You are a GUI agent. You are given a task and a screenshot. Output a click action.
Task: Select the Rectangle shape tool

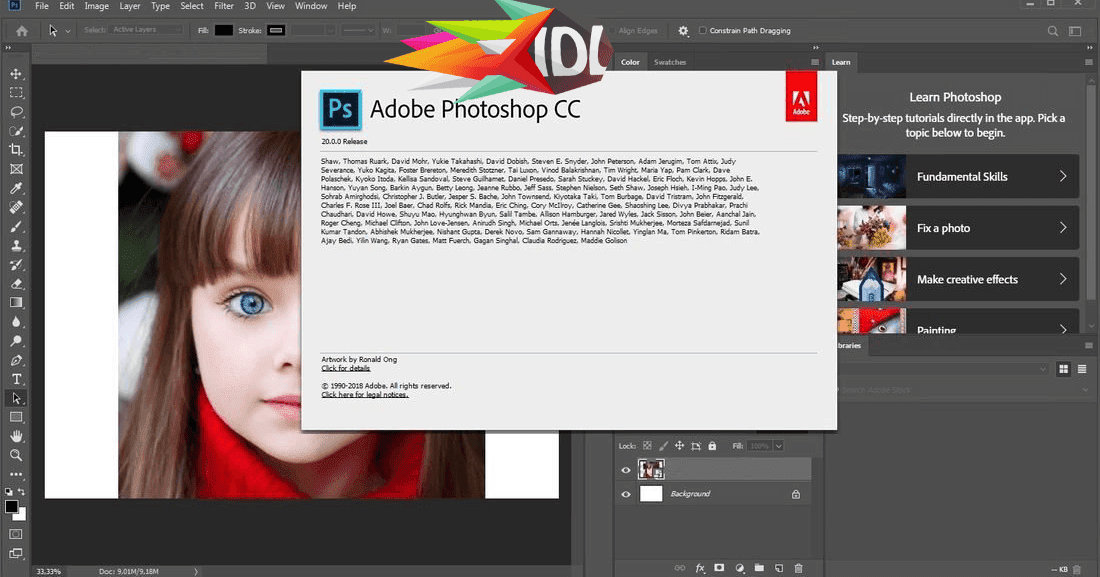(x=16, y=417)
